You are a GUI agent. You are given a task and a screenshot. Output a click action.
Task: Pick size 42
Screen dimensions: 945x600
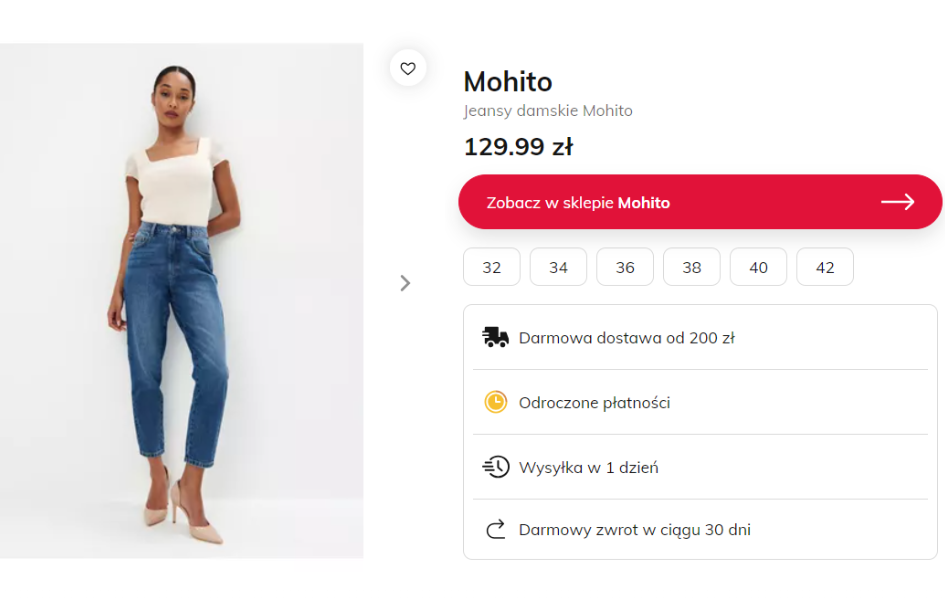(x=825, y=267)
